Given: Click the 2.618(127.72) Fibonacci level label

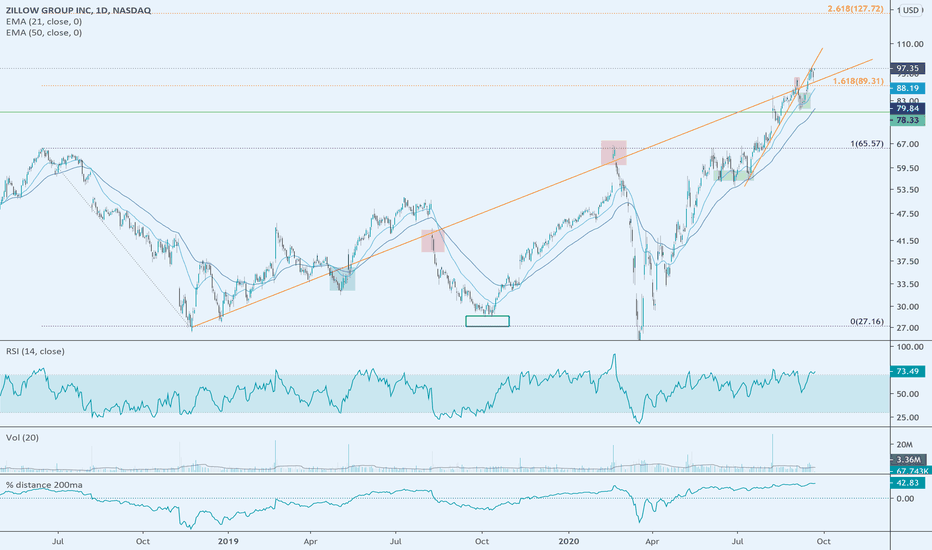Looking at the screenshot, I should tap(855, 9).
